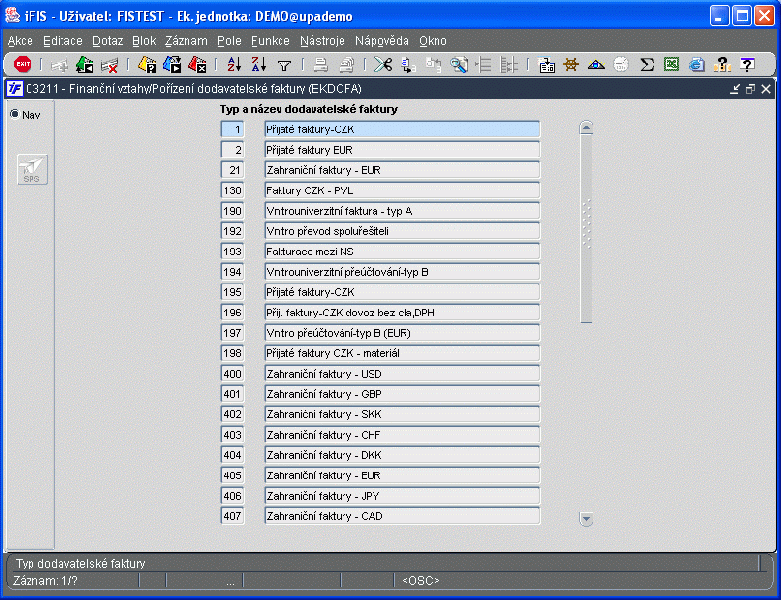Image resolution: width=781 pixels, height=600 pixels.
Task: Select the Přijaté faktury EUR field
Action: point(402,150)
